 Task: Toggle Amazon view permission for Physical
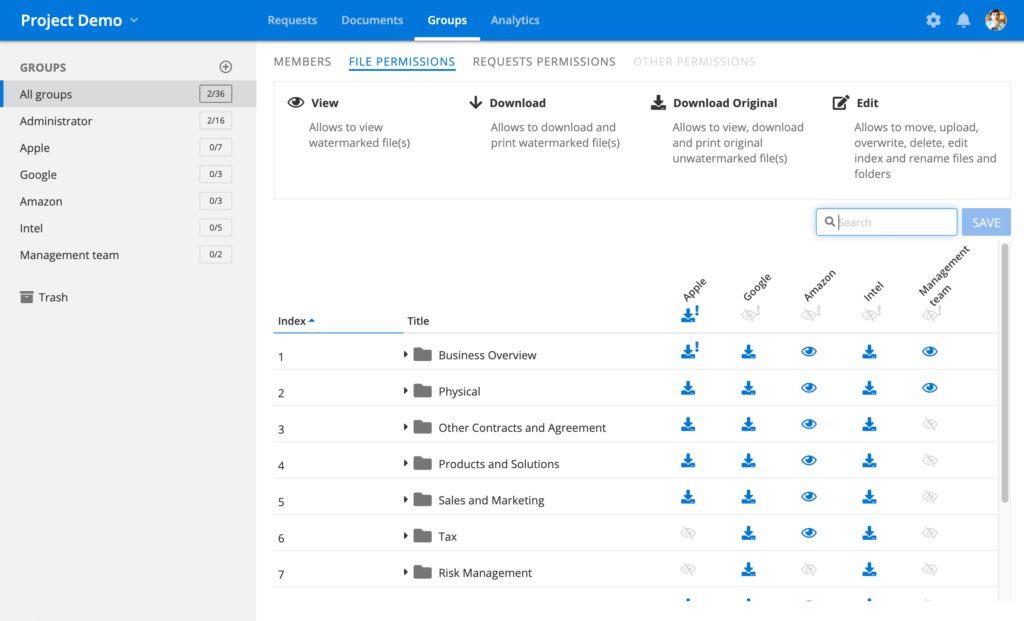pyautogui.click(x=808, y=388)
